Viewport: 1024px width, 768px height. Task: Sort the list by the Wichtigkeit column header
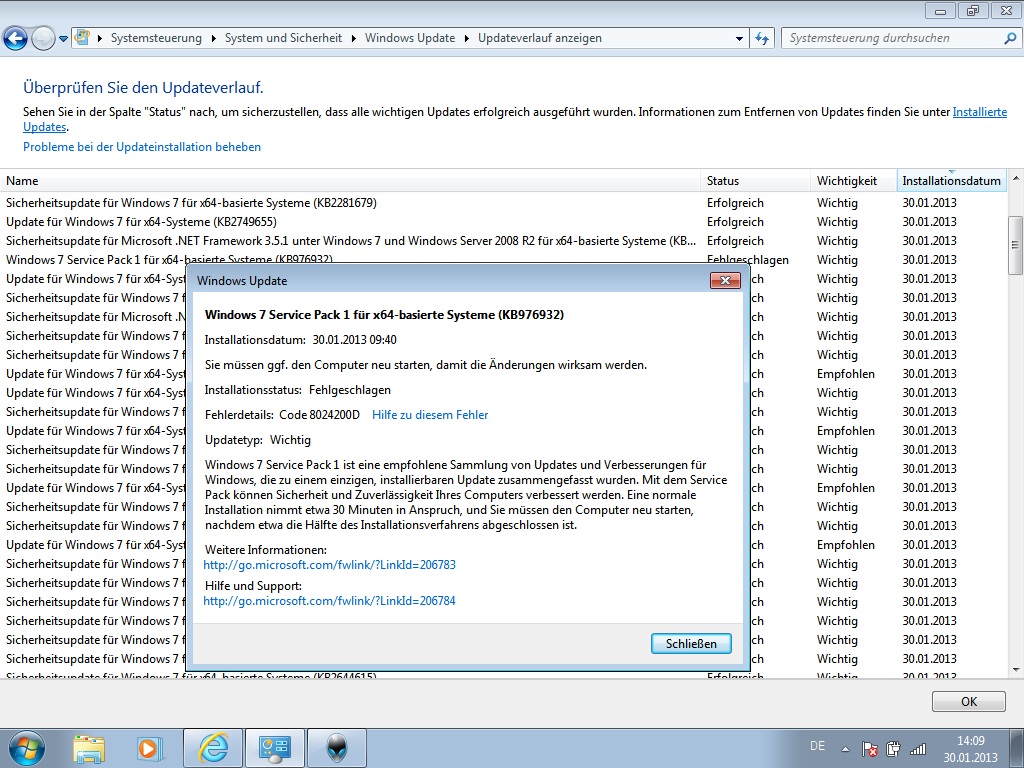coord(854,181)
